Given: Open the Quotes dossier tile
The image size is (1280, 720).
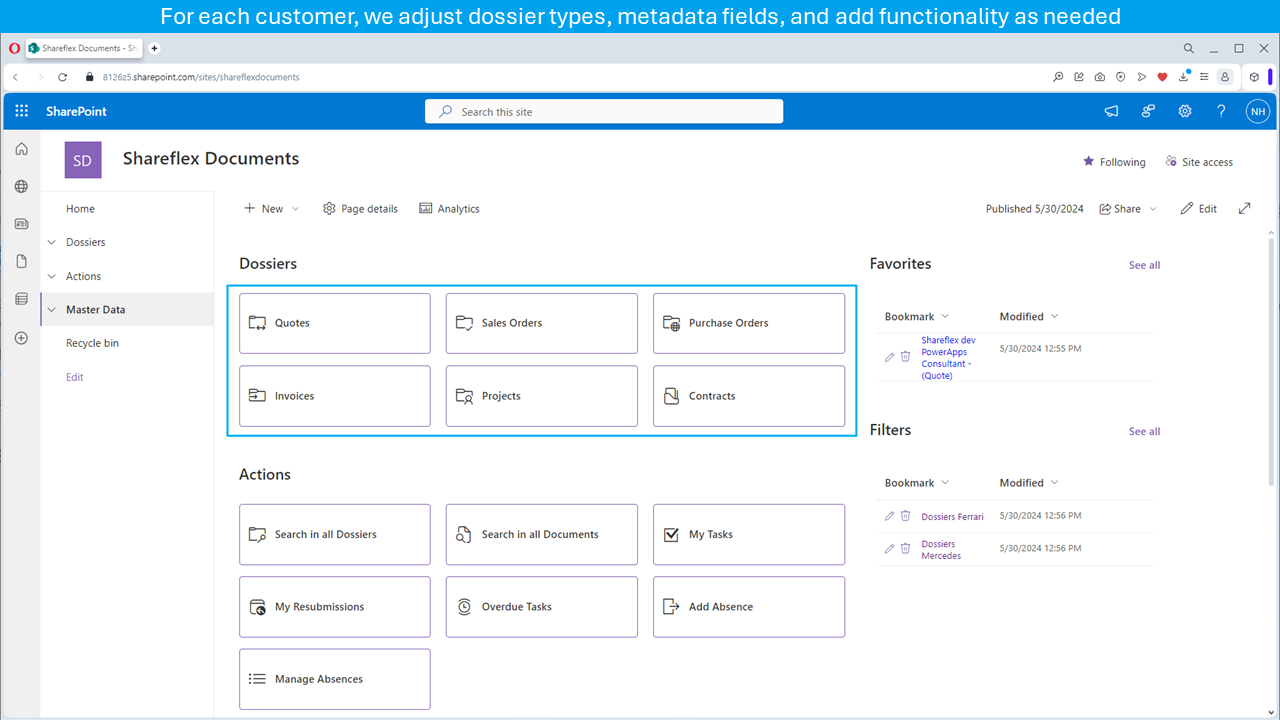Looking at the screenshot, I should pyautogui.click(x=335, y=323).
